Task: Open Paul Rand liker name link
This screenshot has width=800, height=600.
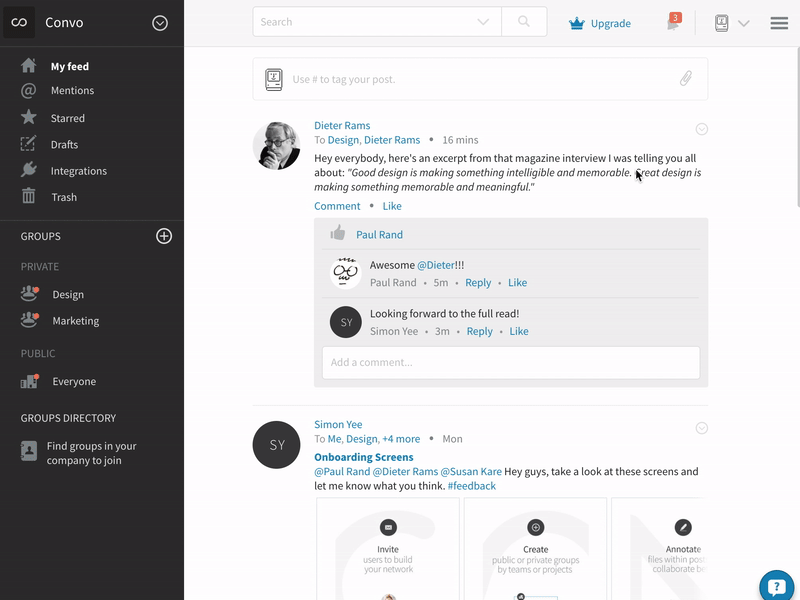Action: [379, 235]
